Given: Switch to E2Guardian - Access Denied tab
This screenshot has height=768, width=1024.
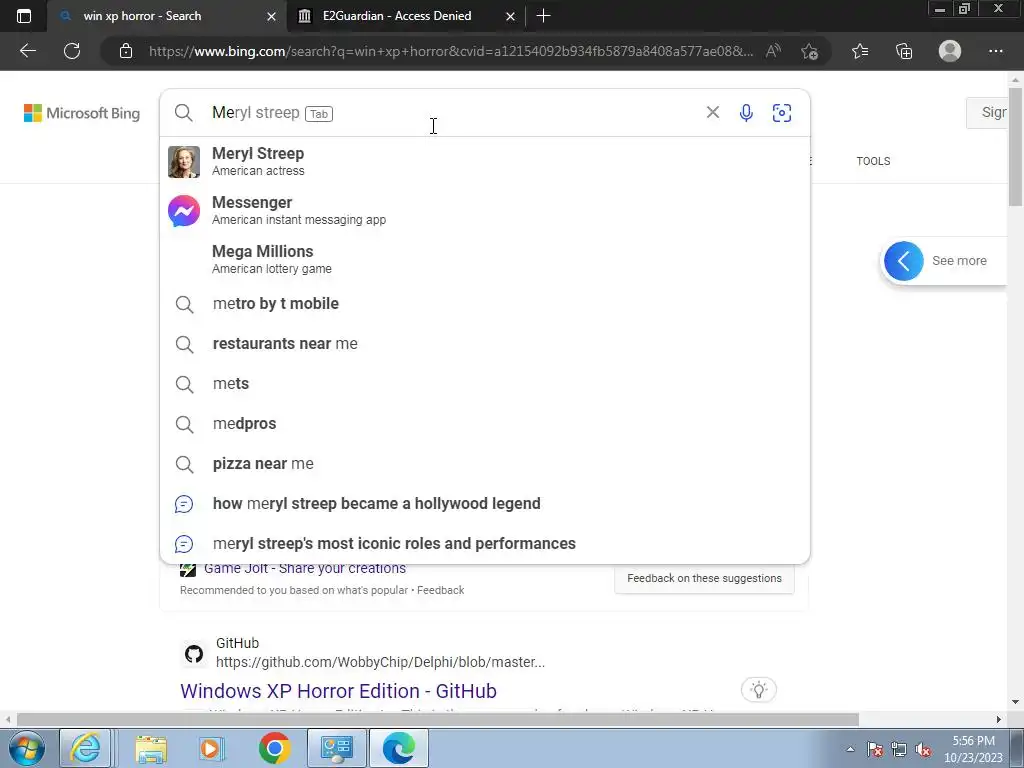Looking at the screenshot, I should pyautogui.click(x=405, y=16).
